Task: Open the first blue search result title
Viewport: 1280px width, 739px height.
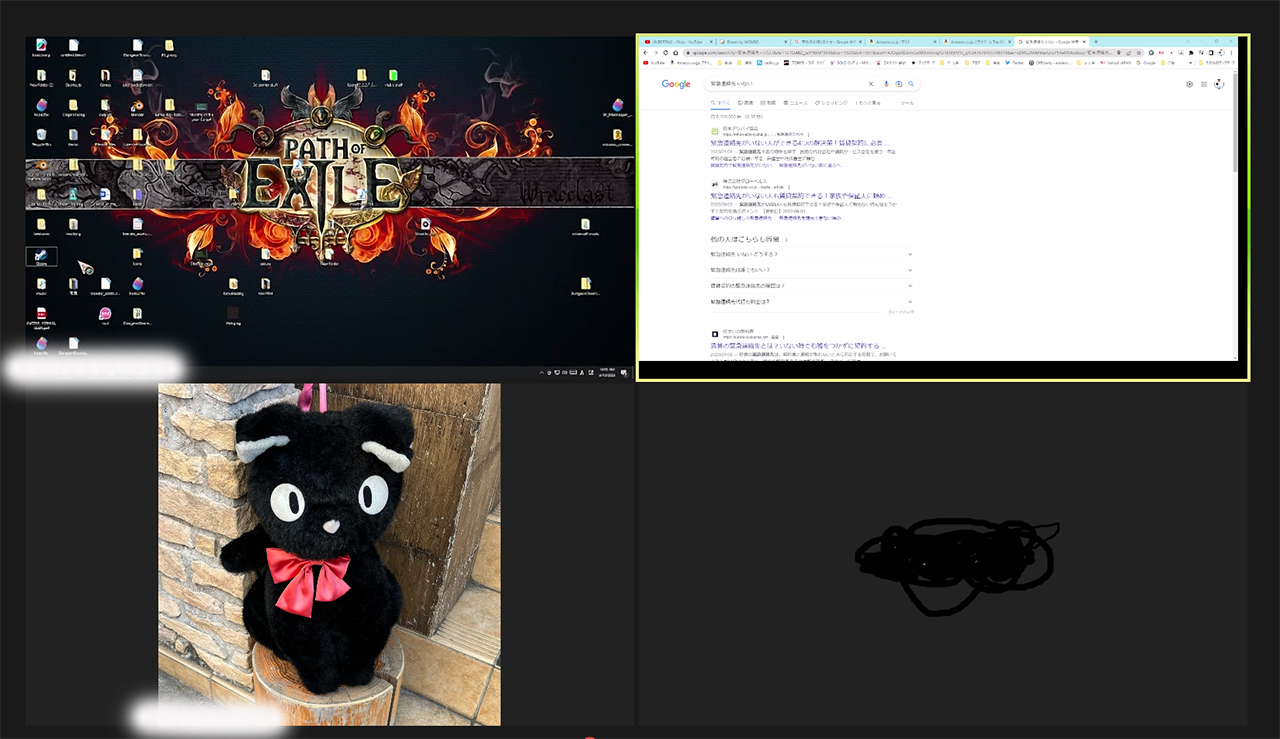Action: (801, 143)
